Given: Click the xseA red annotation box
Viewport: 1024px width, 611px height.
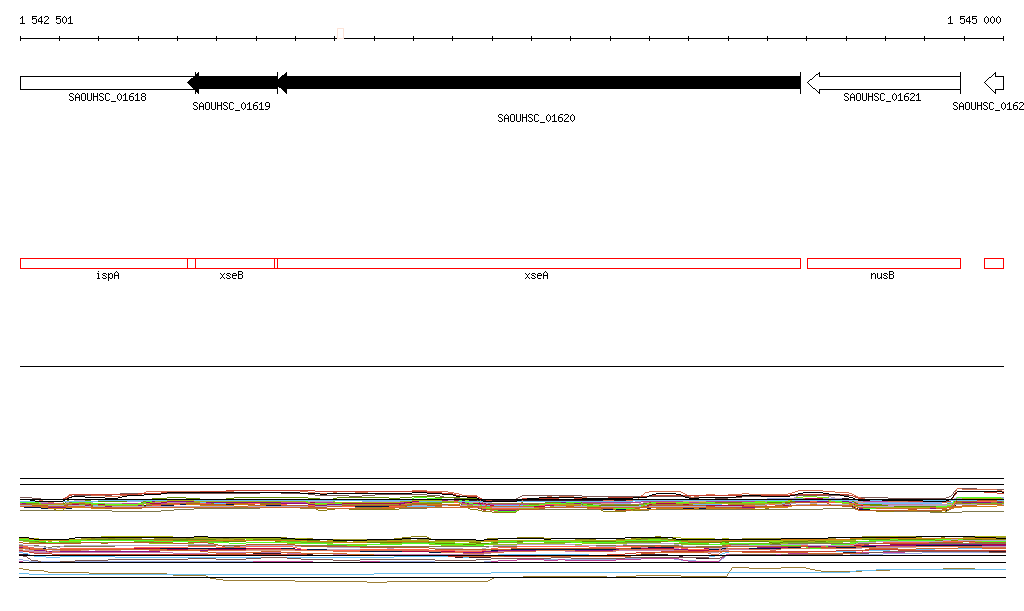Looking at the screenshot, I should point(537,264).
